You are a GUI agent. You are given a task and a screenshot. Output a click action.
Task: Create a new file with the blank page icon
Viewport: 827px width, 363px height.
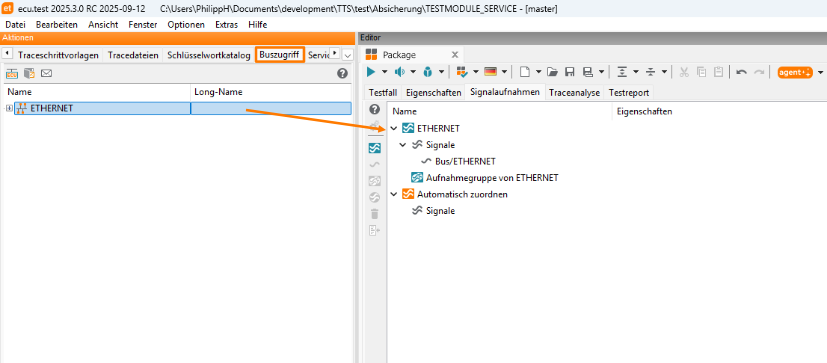click(x=524, y=72)
